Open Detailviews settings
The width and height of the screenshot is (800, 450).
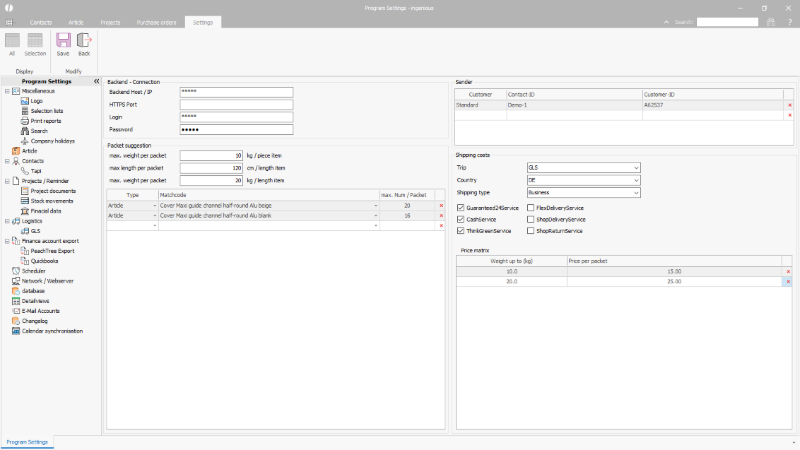point(35,301)
